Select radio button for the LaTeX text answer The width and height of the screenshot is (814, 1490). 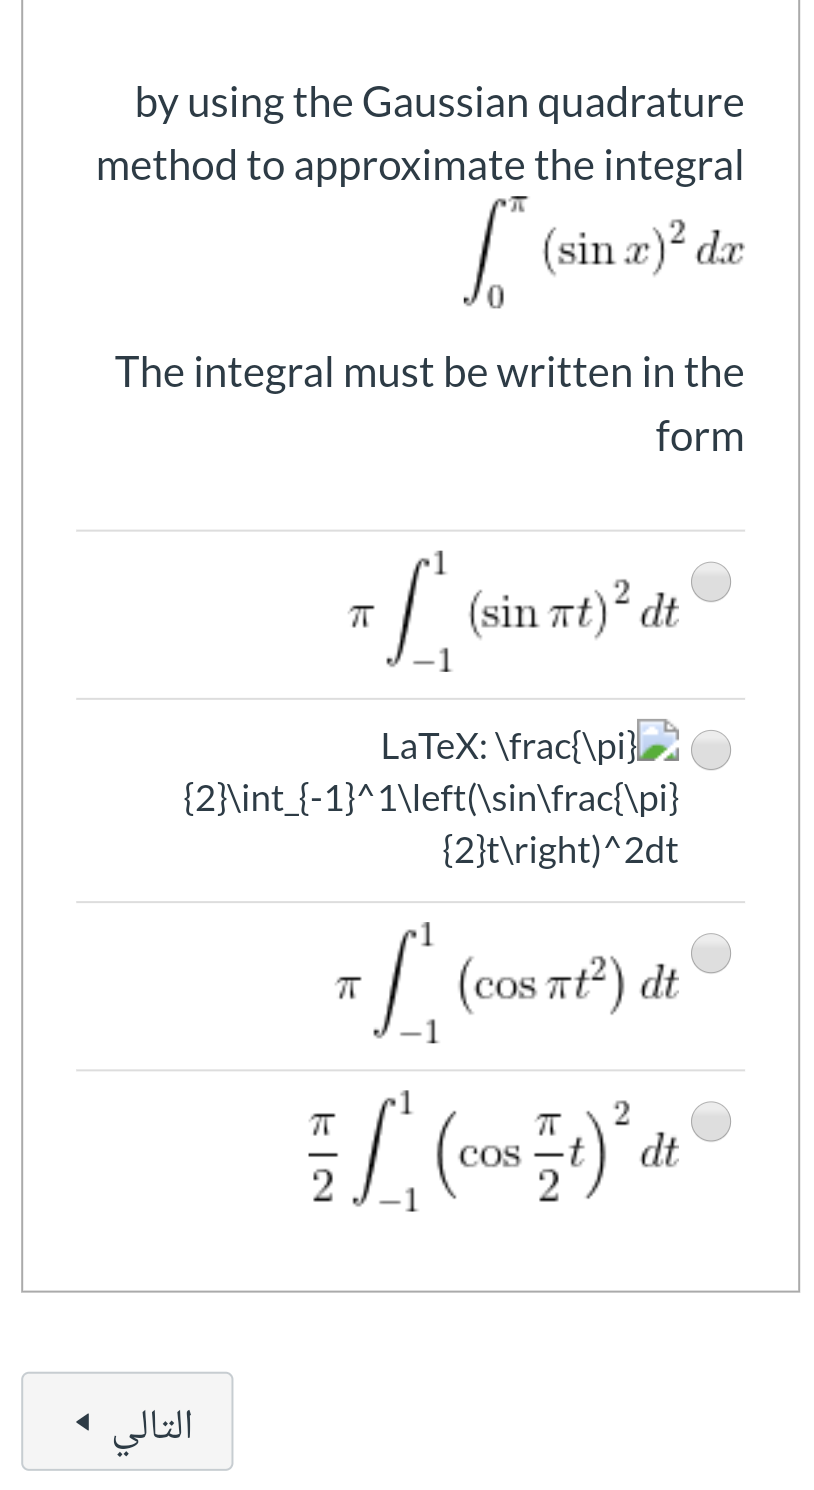pyautogui.click(x=710, y=748)
